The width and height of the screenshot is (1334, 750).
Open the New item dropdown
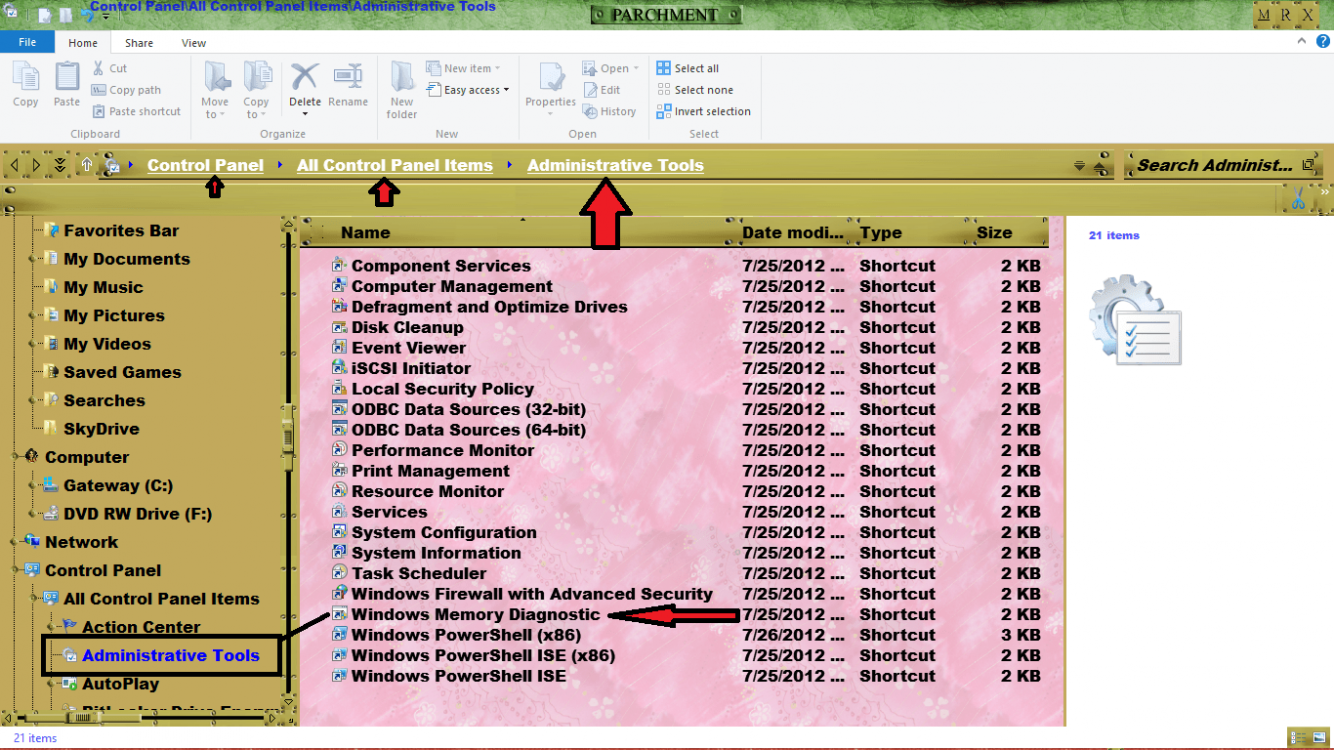pyautogui.click(x=463, y=68)
